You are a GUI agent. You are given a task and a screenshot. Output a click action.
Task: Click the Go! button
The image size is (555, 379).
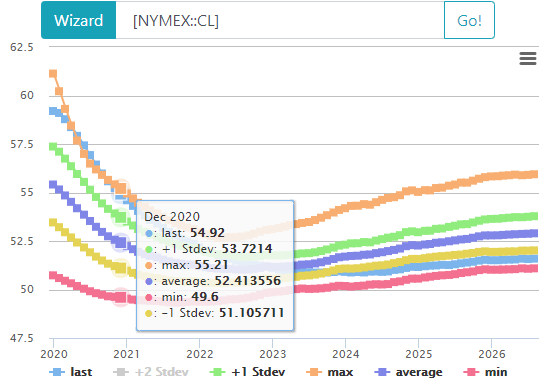pos(469,20)
